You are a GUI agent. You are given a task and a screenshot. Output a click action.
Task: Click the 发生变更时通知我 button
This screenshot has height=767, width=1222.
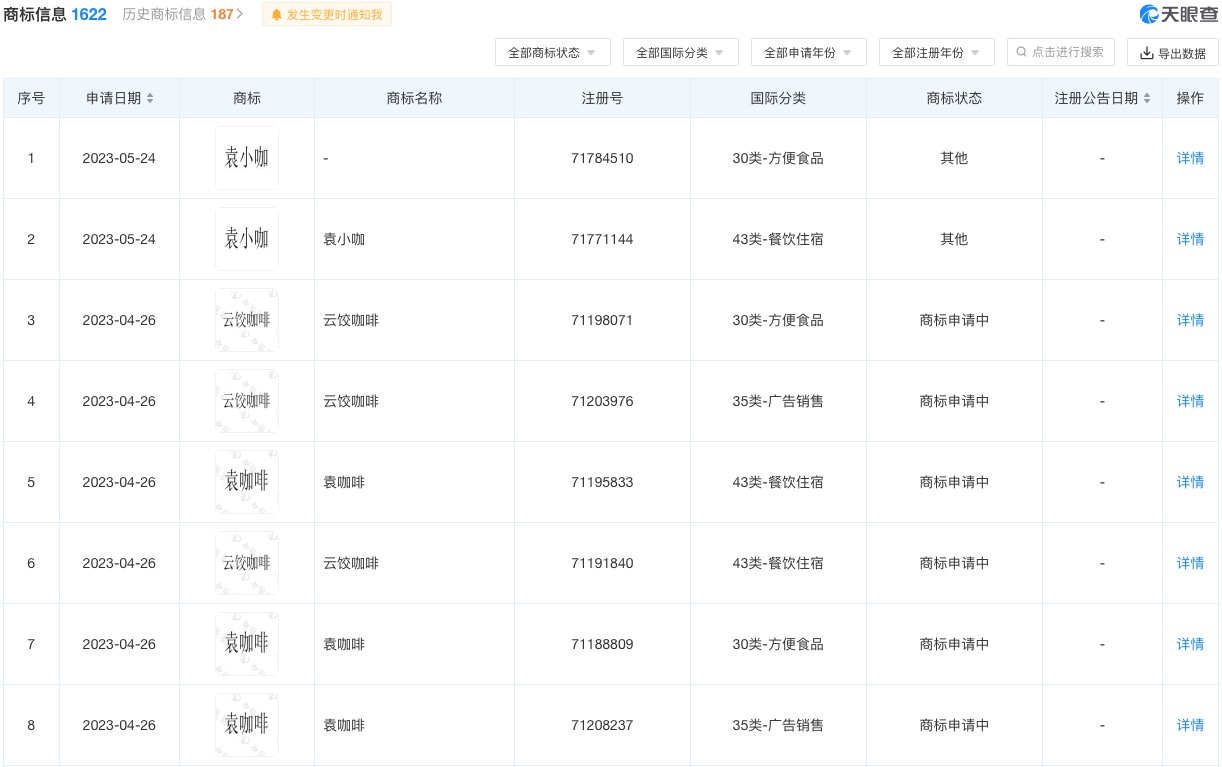tap(327, 15)
